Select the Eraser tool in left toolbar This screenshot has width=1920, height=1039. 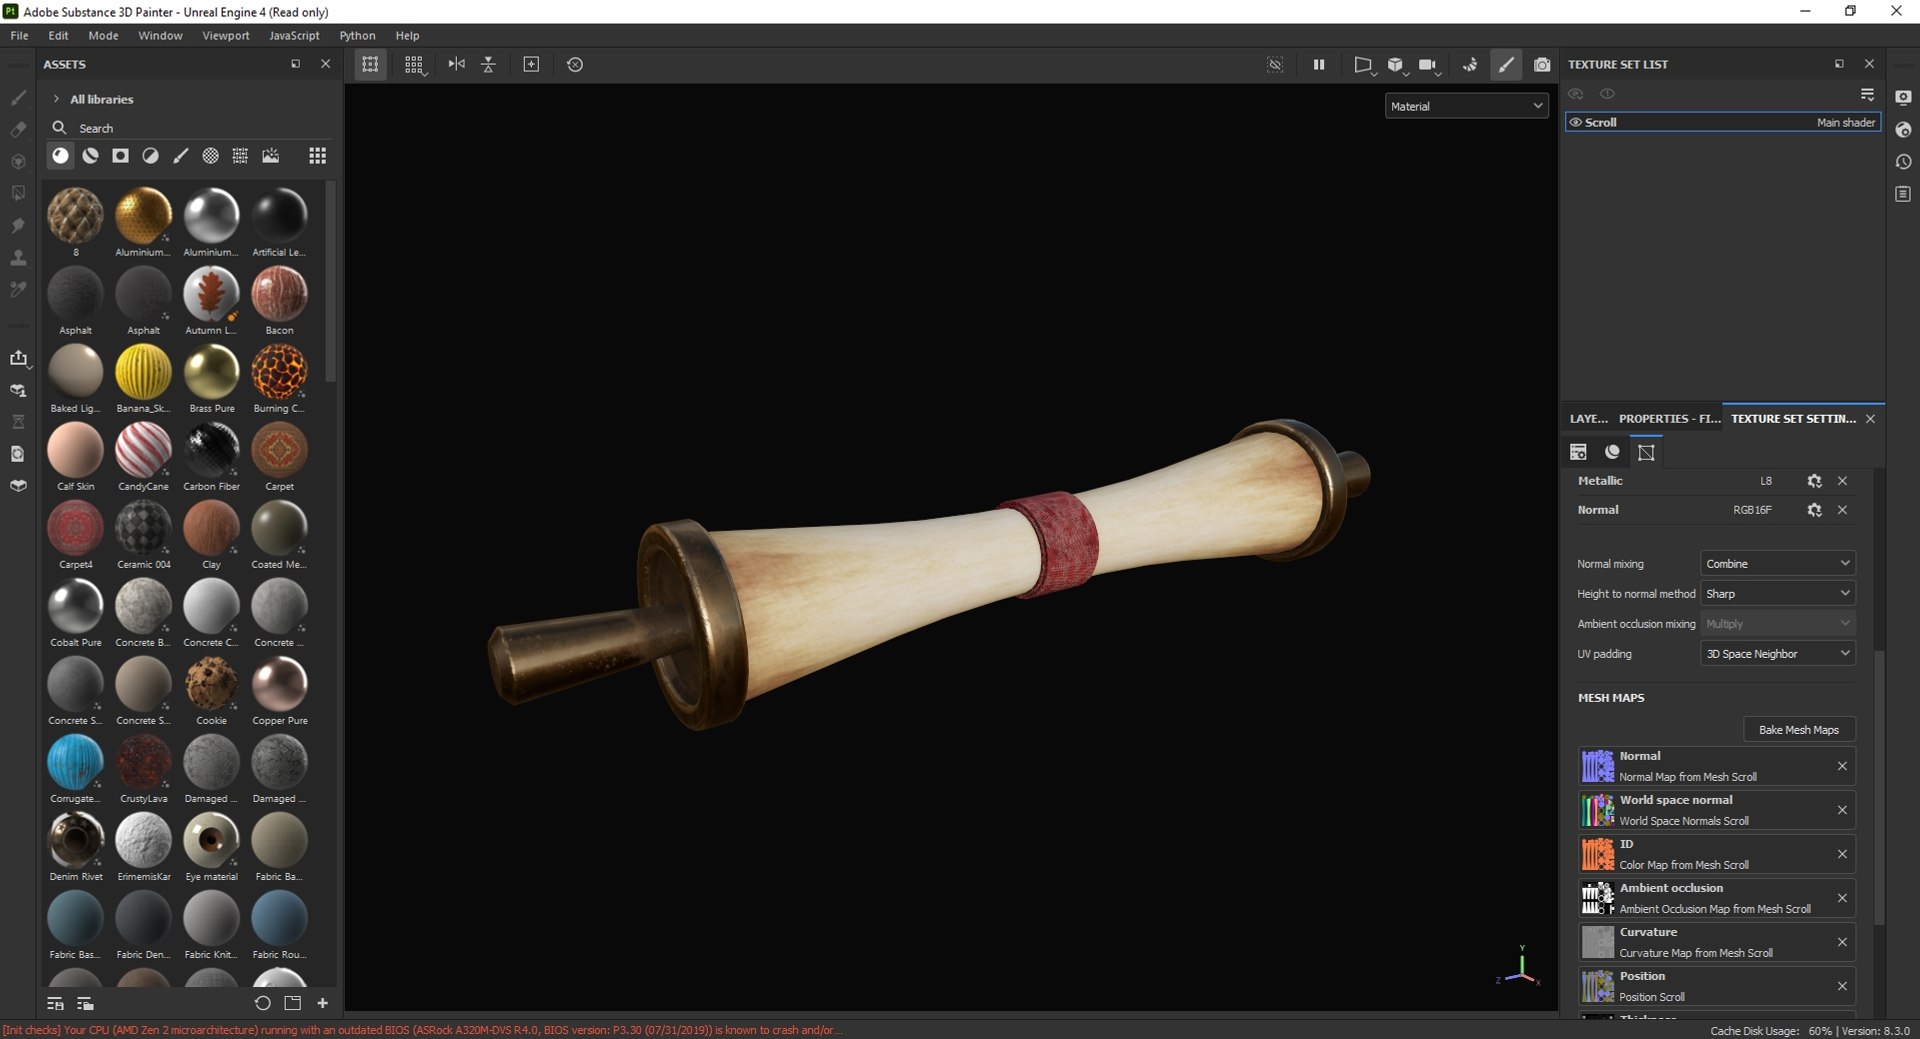(x=18, y=129)
